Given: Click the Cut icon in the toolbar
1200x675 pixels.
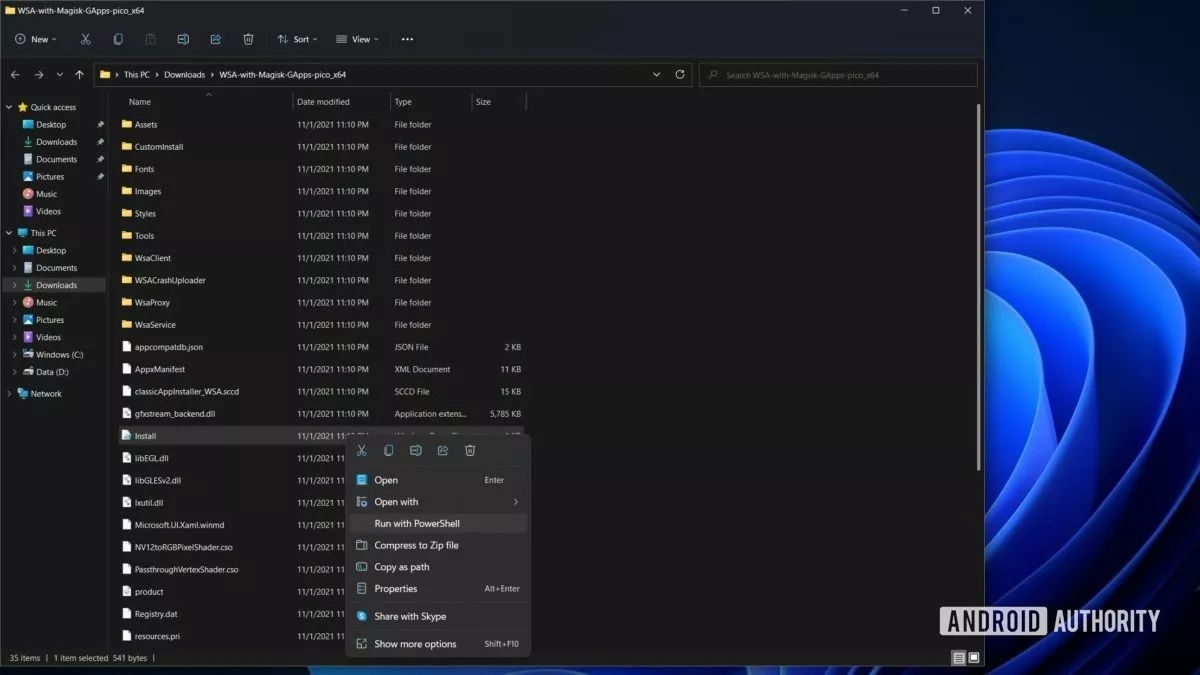Looking at the screenshot, I should (85, 39).
